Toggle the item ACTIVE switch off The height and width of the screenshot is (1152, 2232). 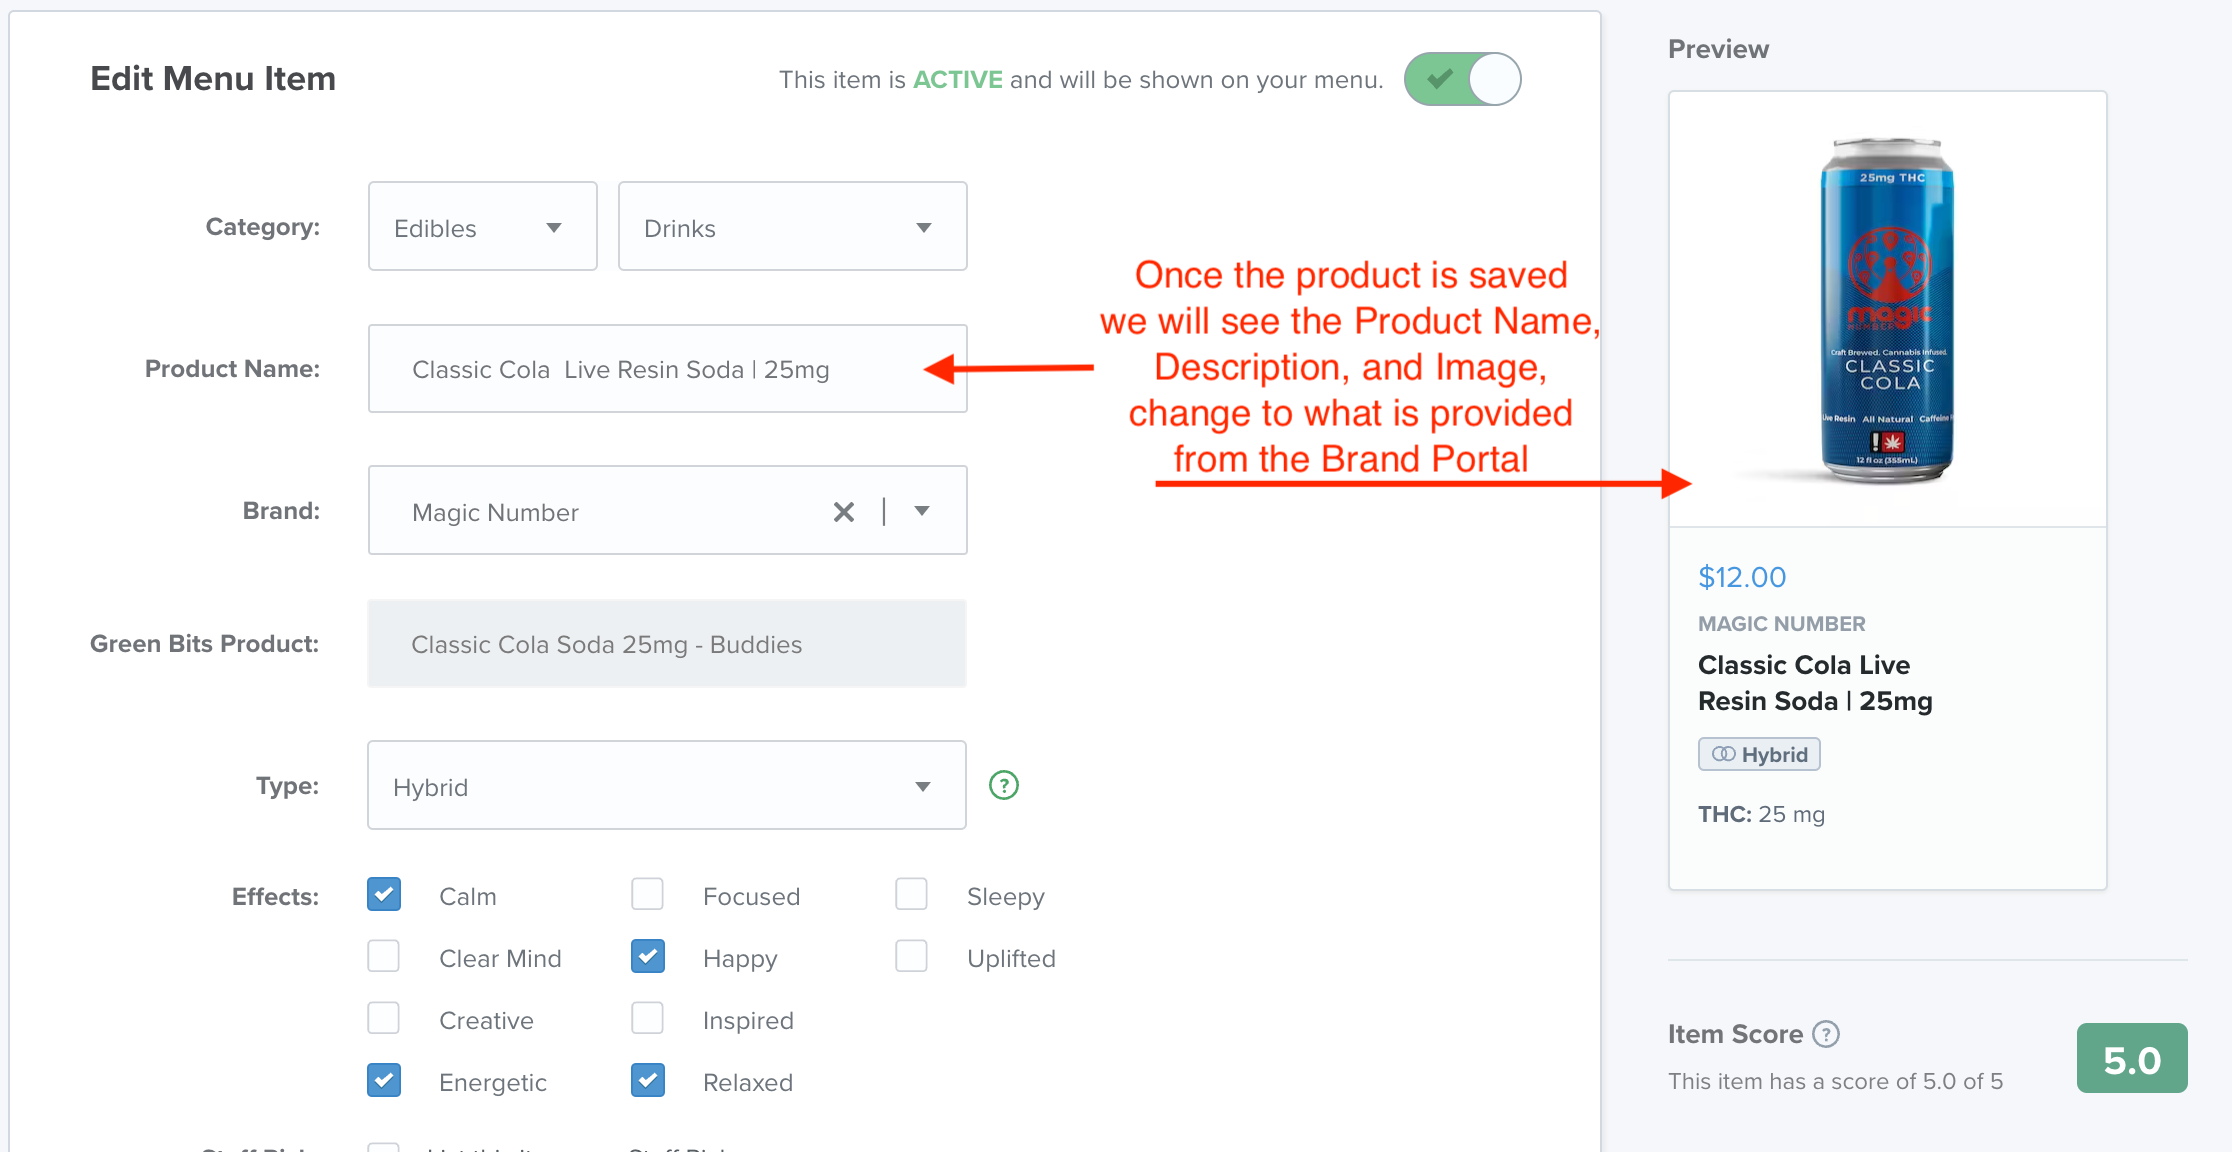click(x=1462, y=79)
